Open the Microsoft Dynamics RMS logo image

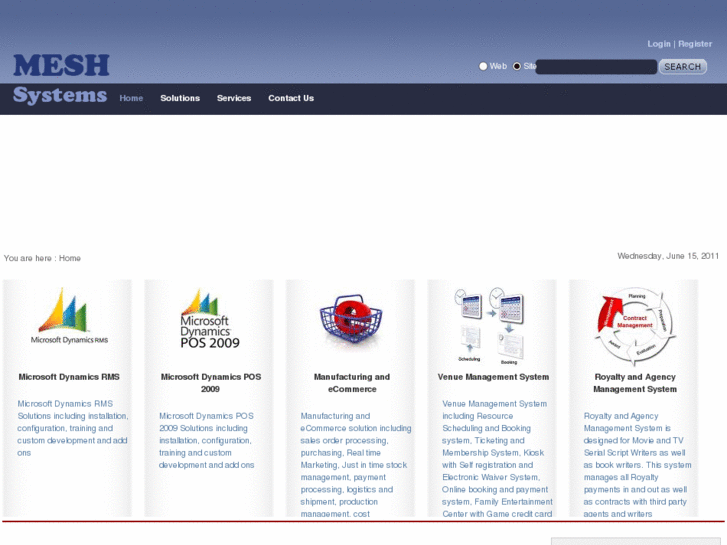pyautogui.click(x=69, y=316)
